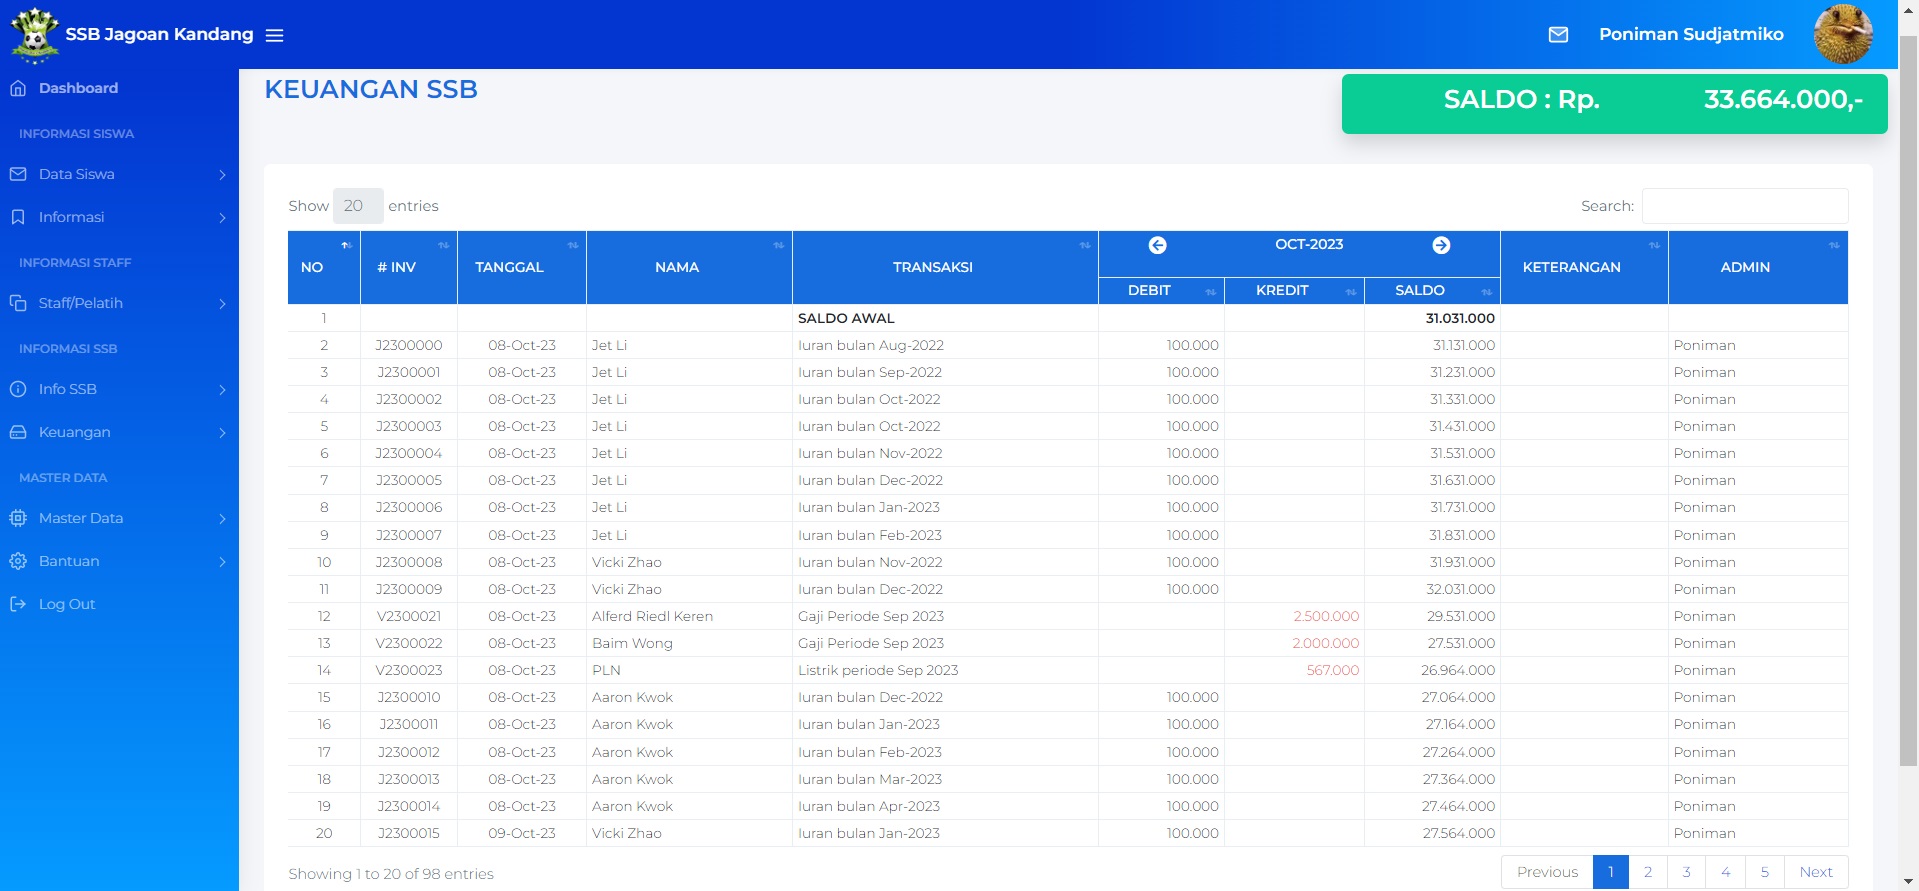Screen dimensions: 1919x891
Task: Sort table by the DEBIT column
Action: click(1160, 290)
